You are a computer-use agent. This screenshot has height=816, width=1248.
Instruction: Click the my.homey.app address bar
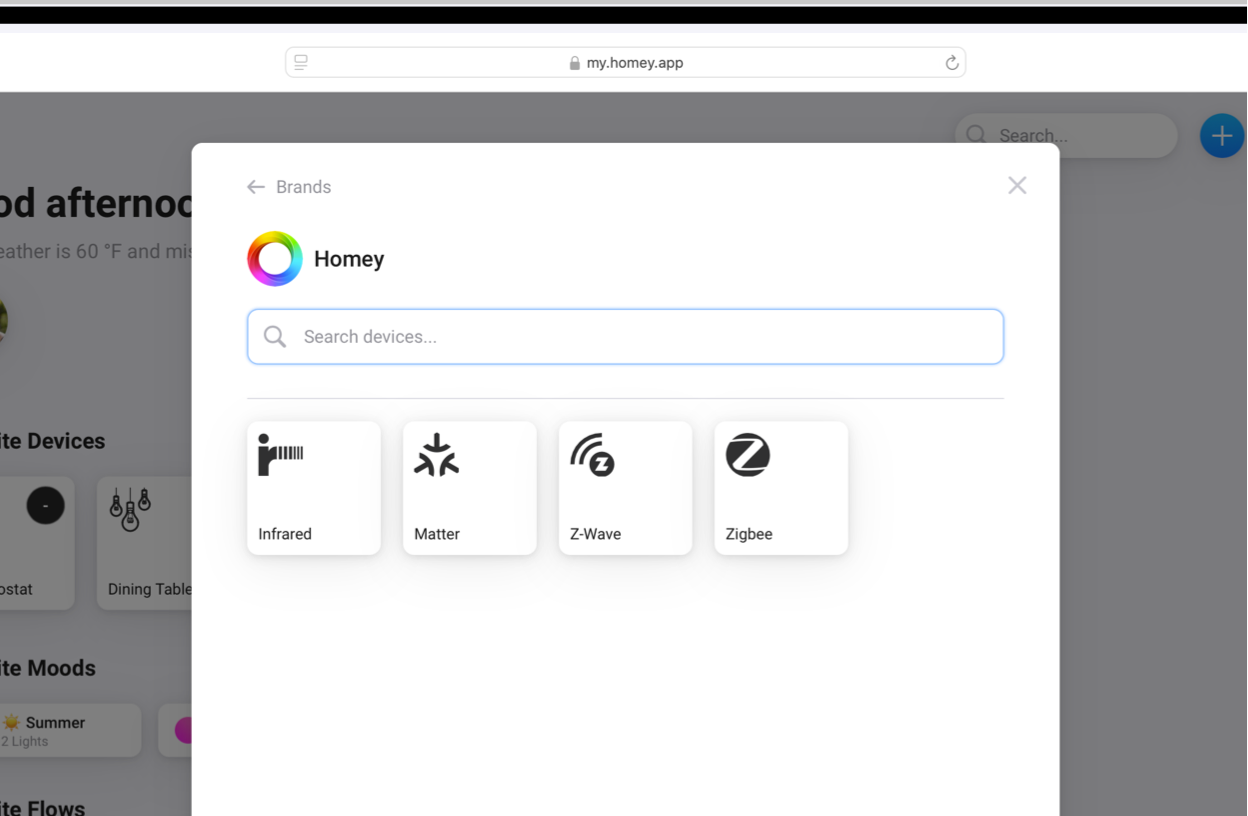pyautogui.click(x=625, y=62)
